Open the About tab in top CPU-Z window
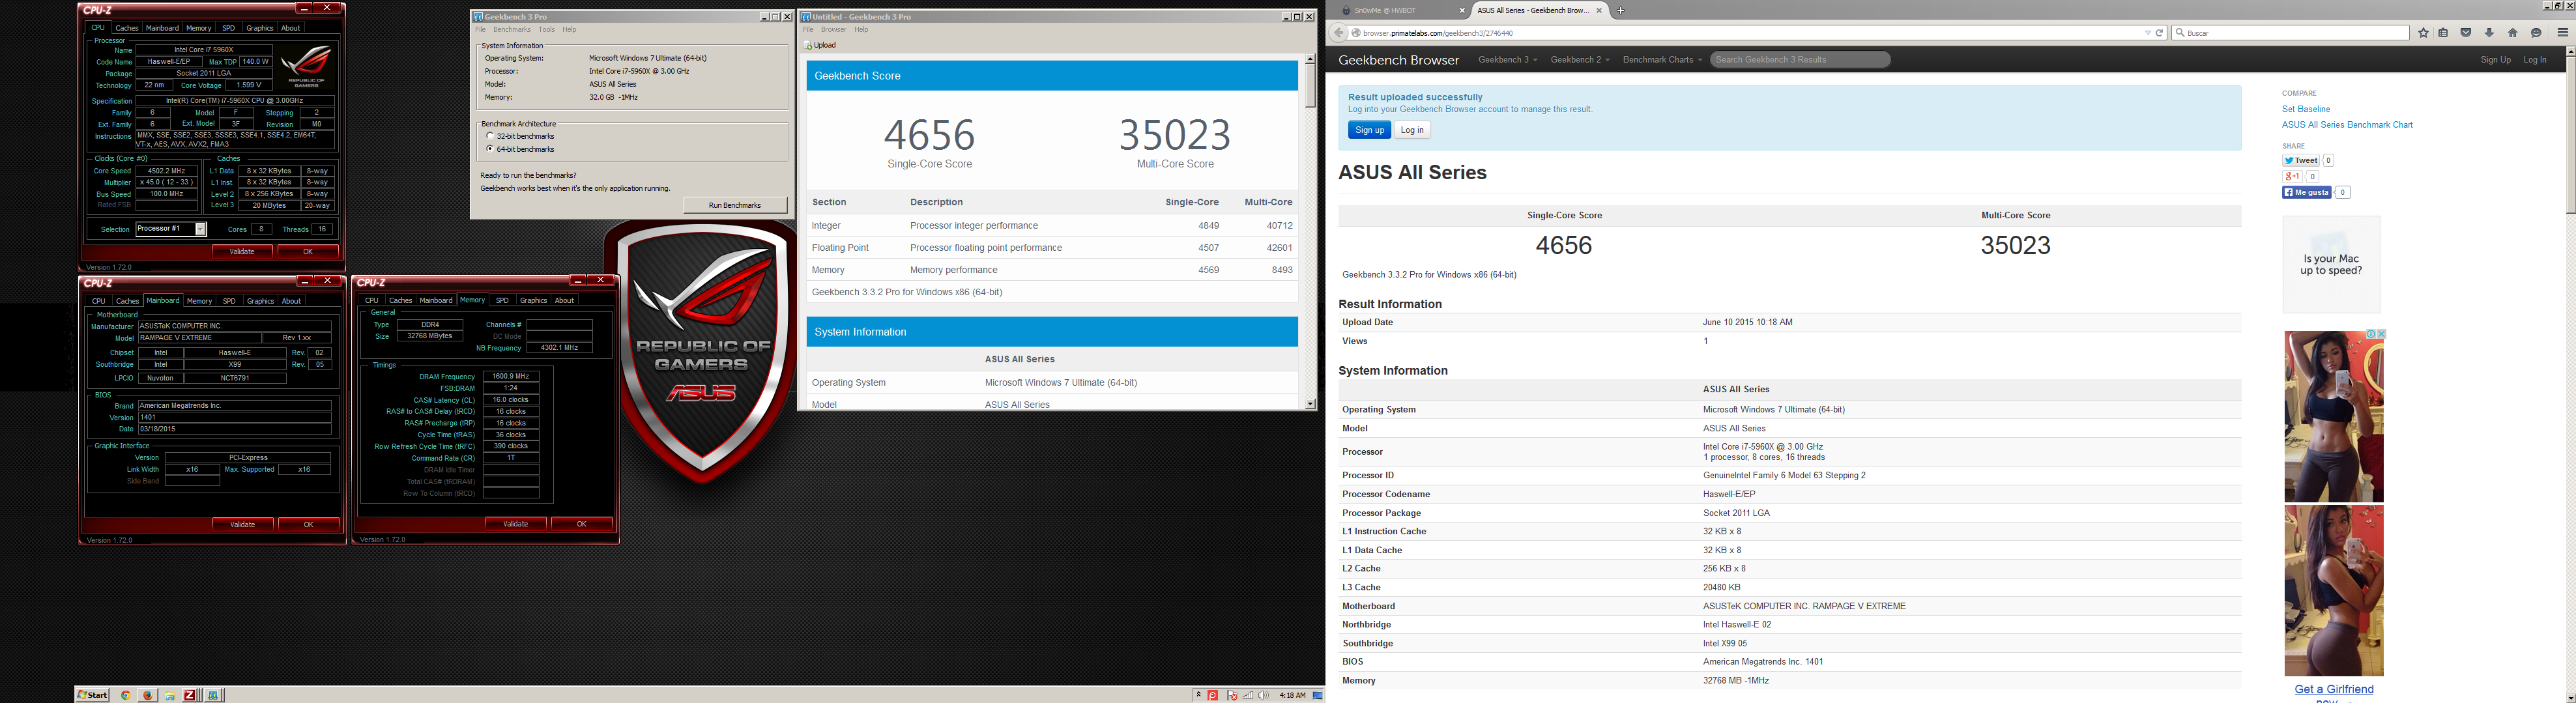Image resolution: width=2576 pixels, height=703 pixels. point(290,28)
